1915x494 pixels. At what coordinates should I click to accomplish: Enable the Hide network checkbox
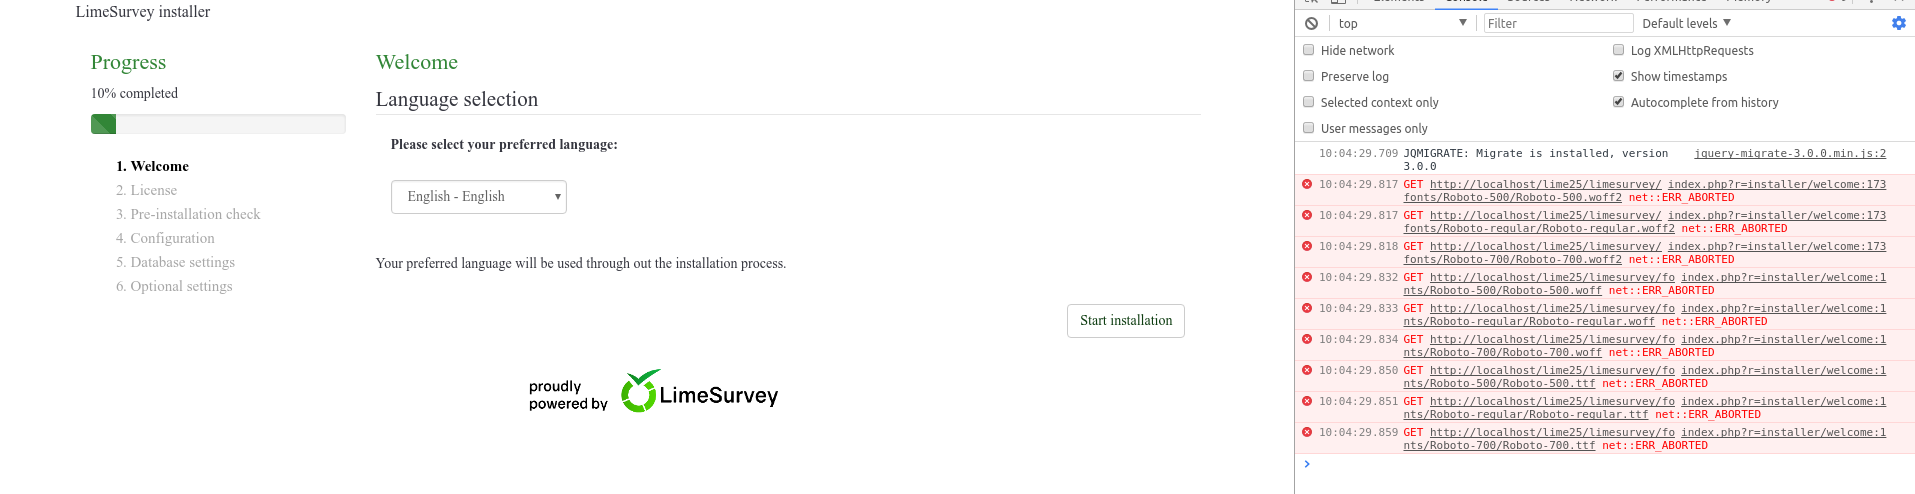coord(1309,50)
